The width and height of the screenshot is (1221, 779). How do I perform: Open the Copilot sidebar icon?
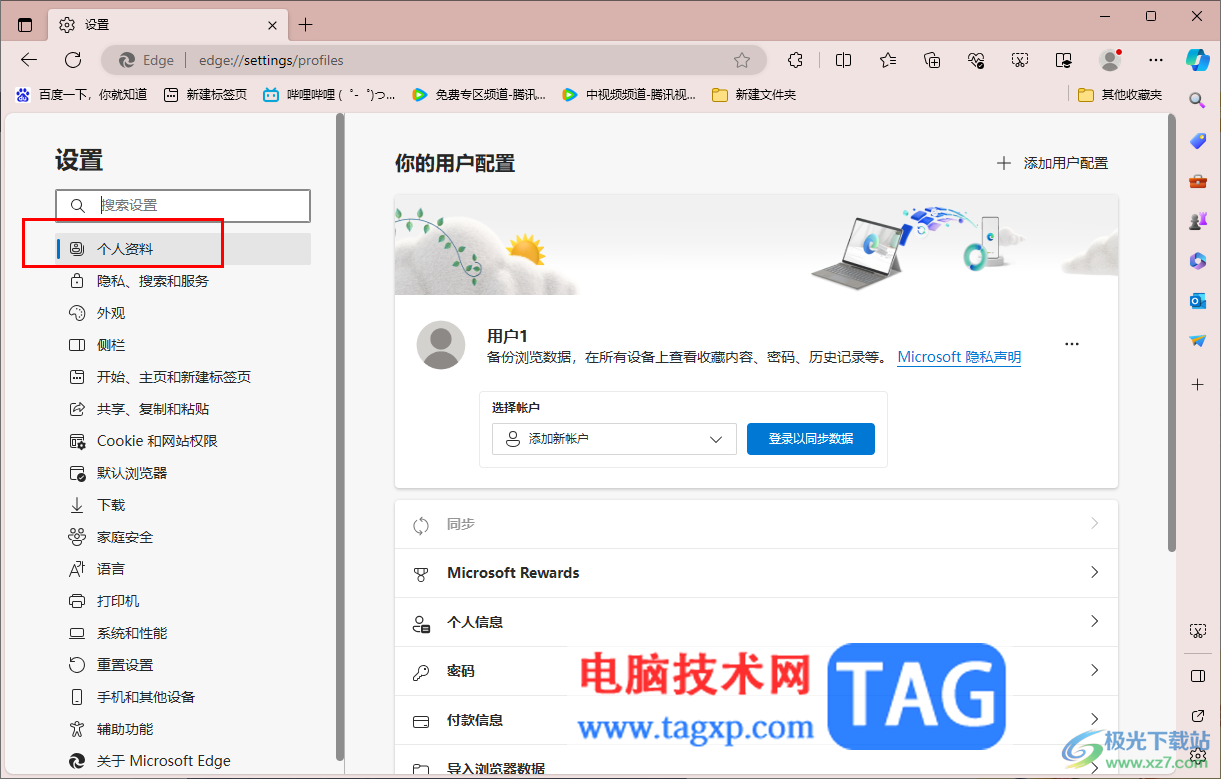[x=1198, y=60]
